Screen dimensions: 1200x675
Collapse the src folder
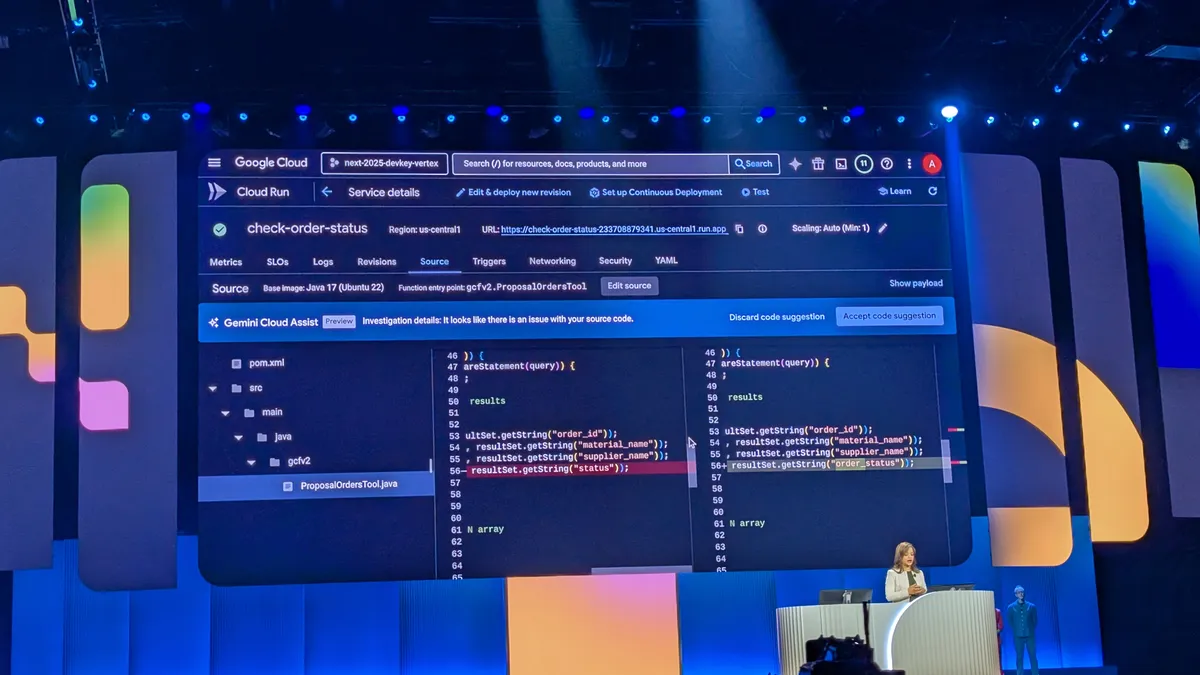[x=212, y=388]
